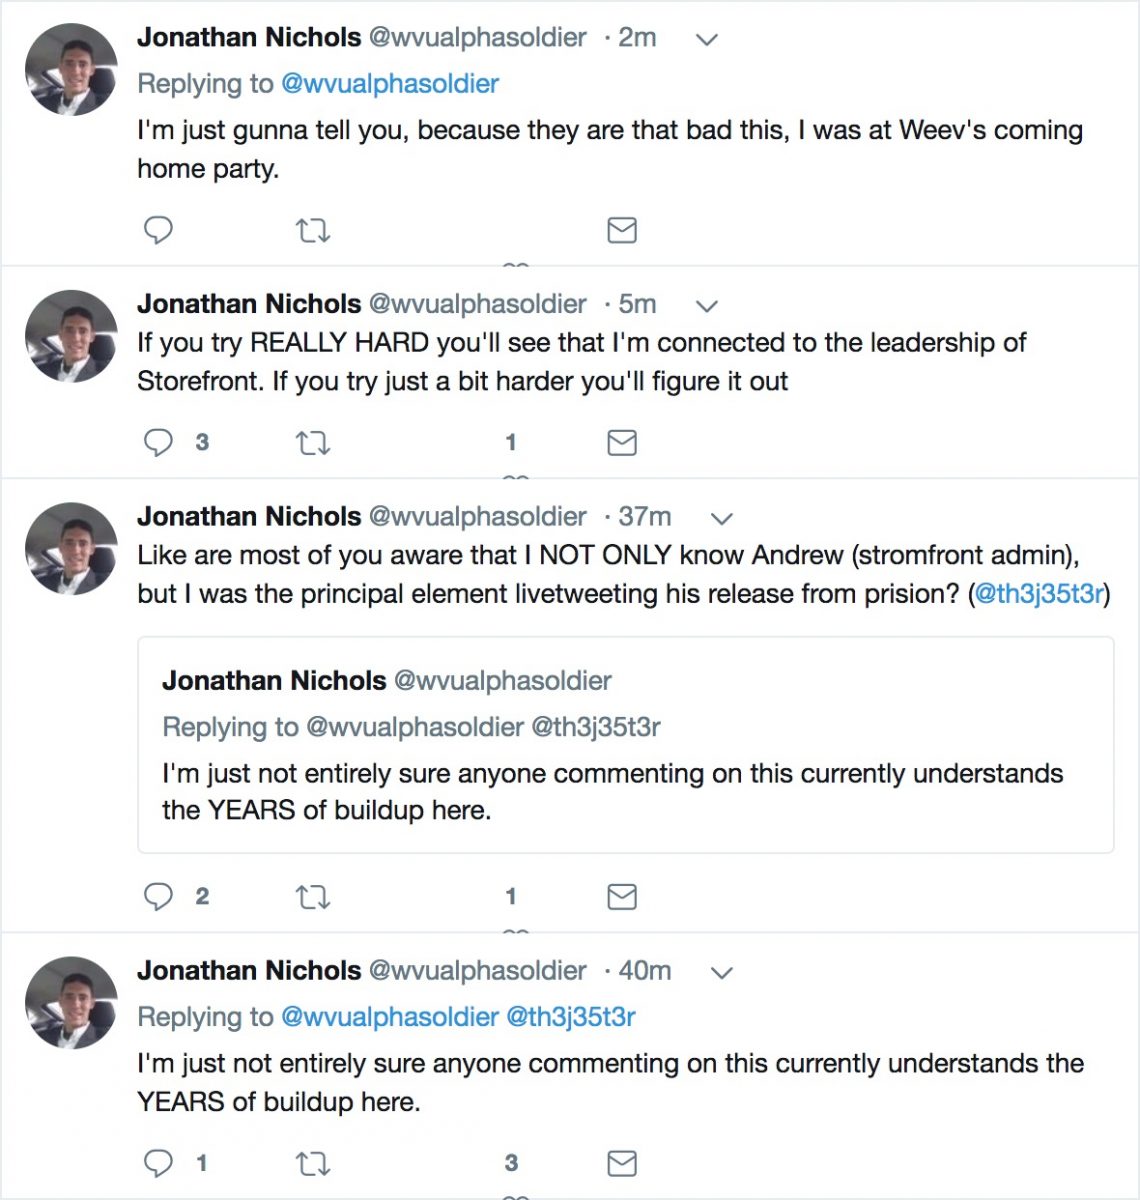Viewport: 1140px width, 1200px height.
Task: Like the 5m Storefront tweet showing 1
Action: pos(511,442)
